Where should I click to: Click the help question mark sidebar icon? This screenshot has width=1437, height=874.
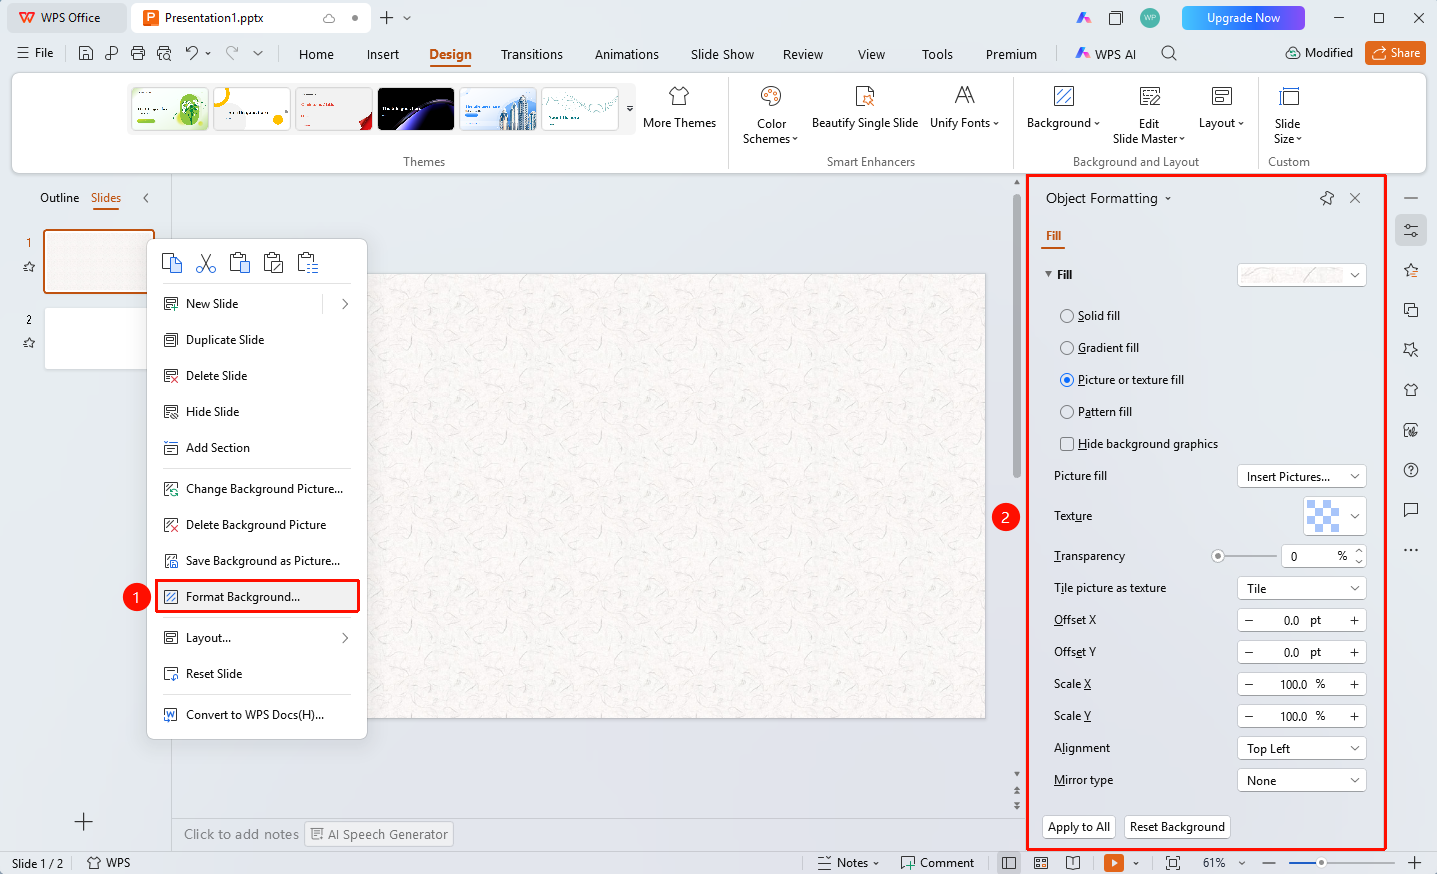(1411, 470)
